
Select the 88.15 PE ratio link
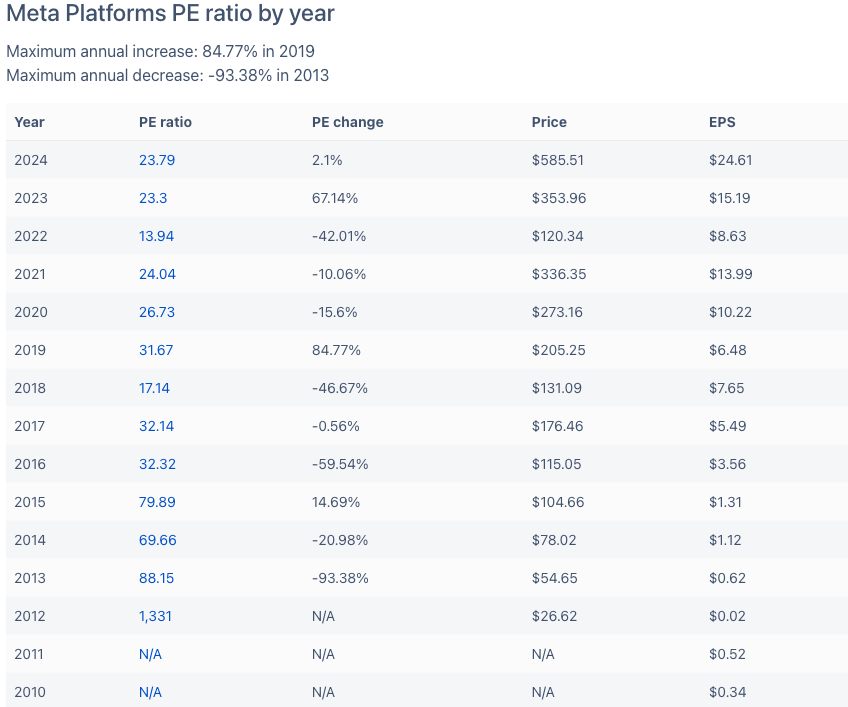tap(157, 578)
